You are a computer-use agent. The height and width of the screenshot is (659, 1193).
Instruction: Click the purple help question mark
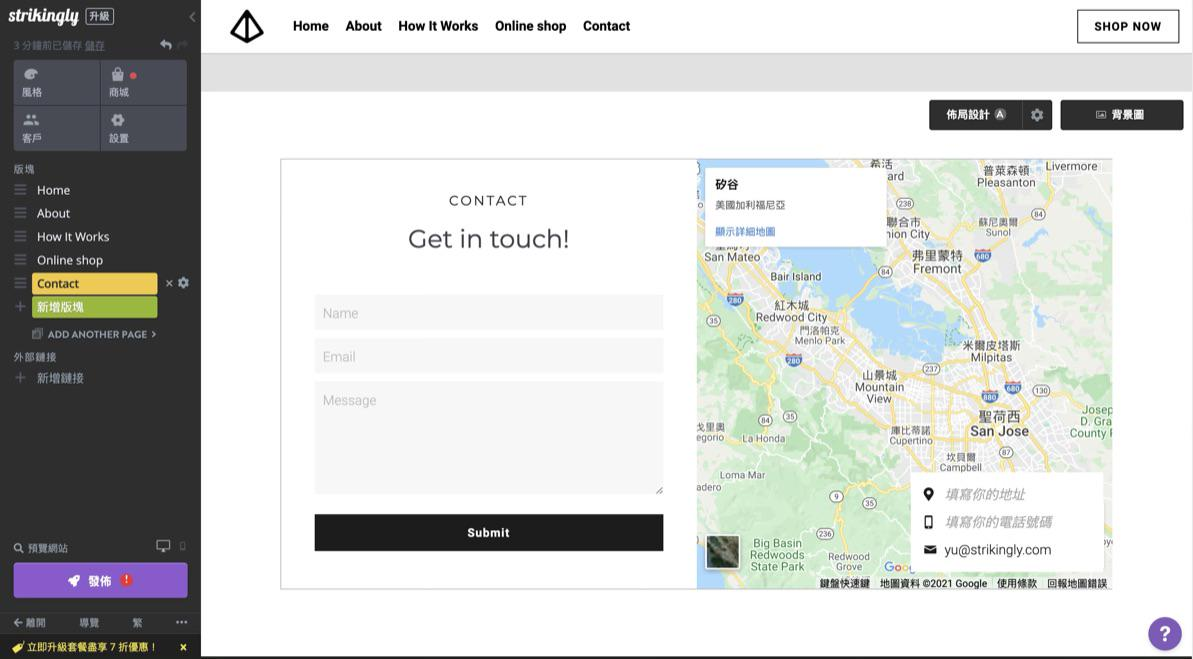pyautogui.click(x=1164, y=633)
